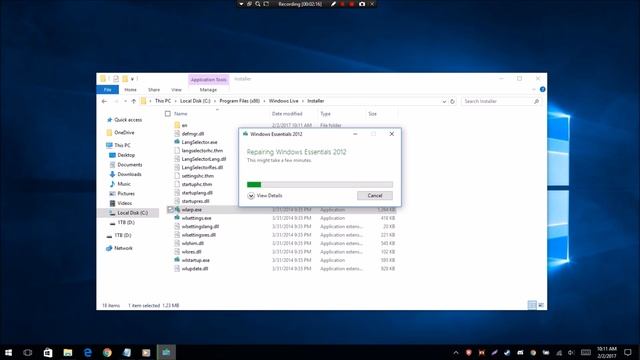Viewport: 640px width, 360px height.
Task: Select the wlupdate.dll file icon
Action: (177, 269)
